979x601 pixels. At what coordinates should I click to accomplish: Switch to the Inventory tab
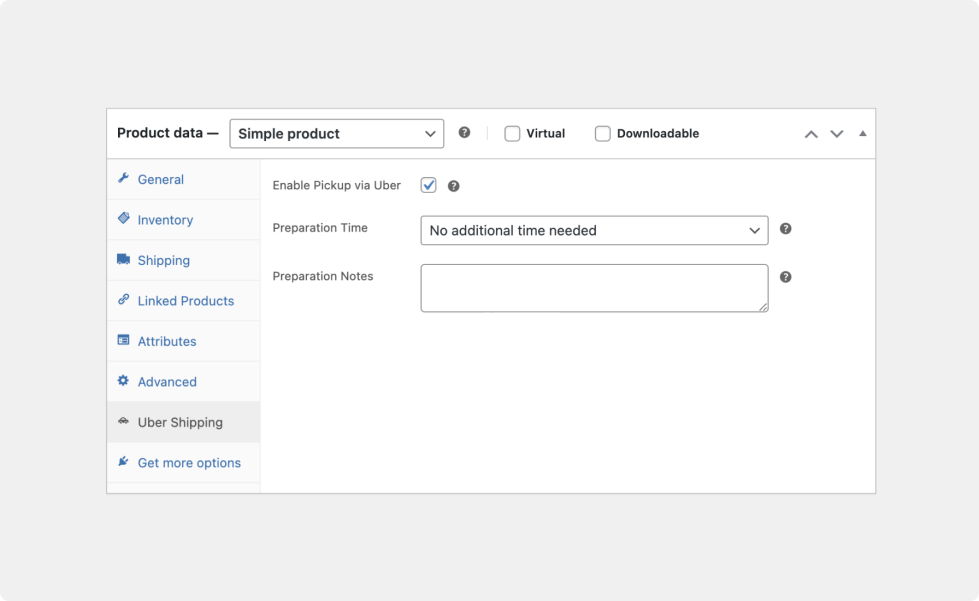pos(165,220)
